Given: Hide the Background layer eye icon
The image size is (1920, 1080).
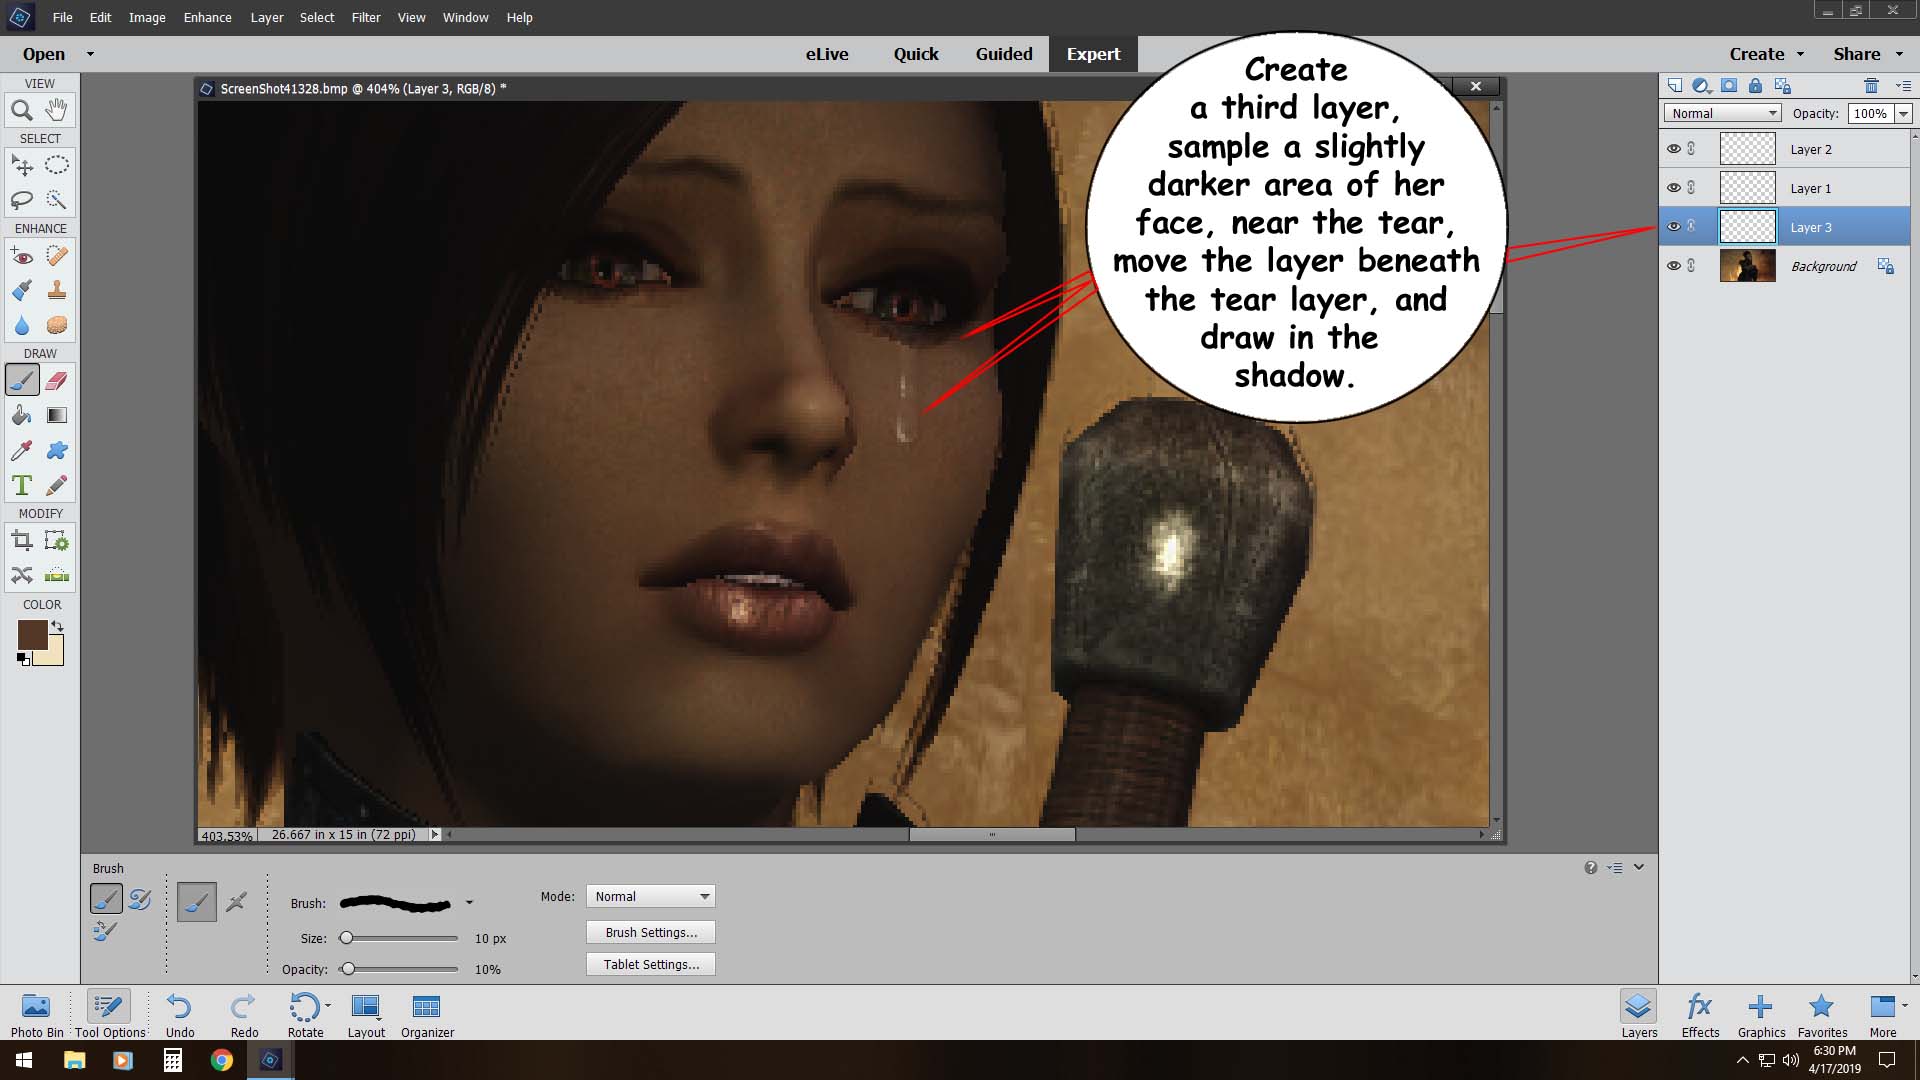Looking at the screenshot, I should click(x=1673, y=266).
